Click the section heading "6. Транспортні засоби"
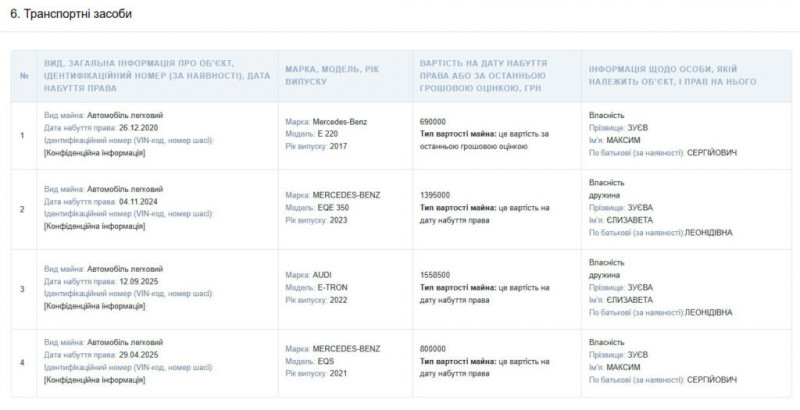 tap(70, 14)
